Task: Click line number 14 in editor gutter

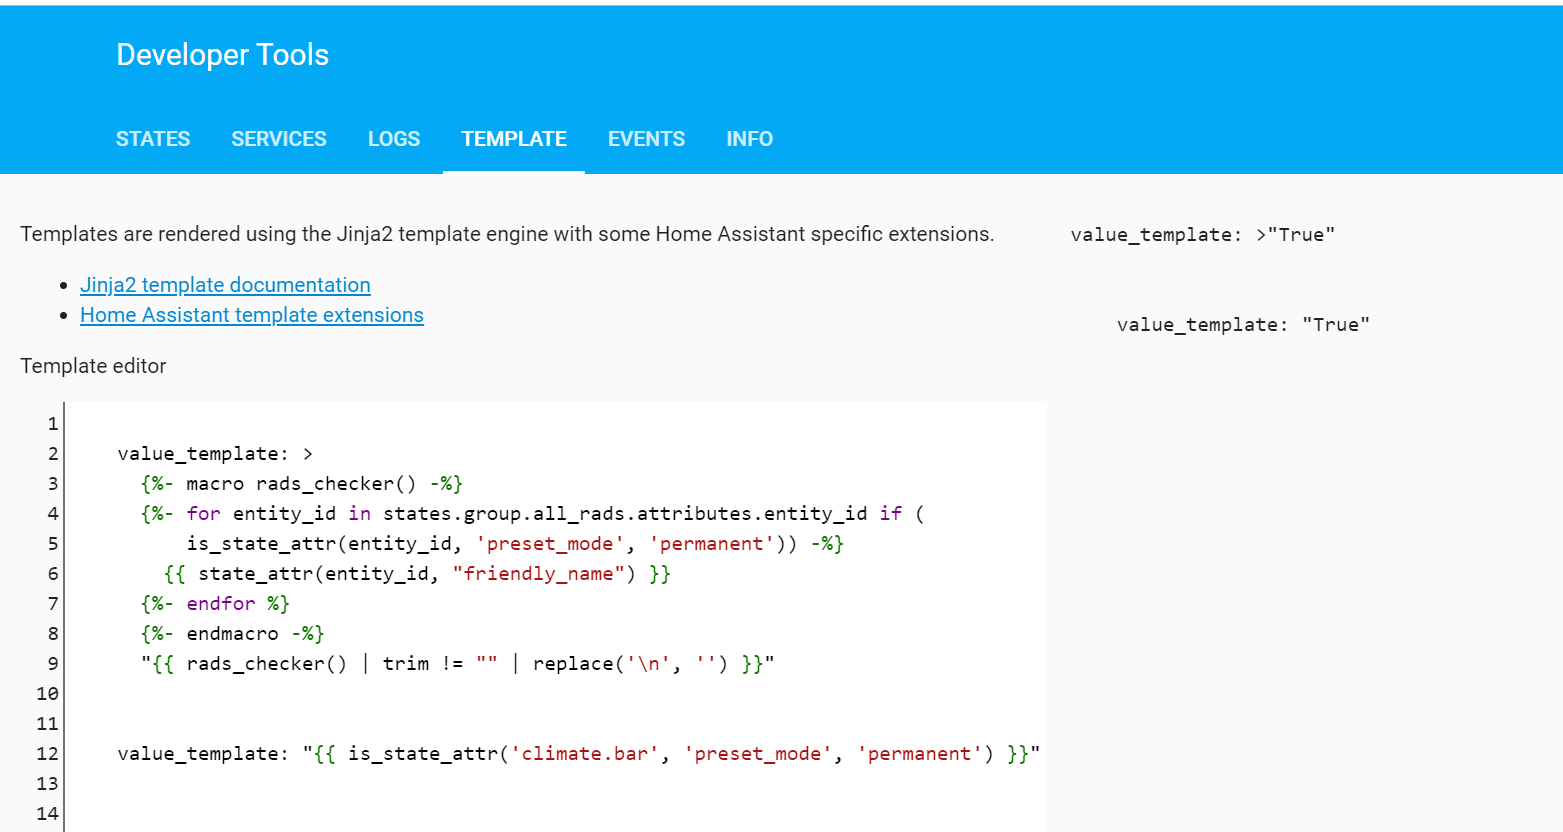Action: coord(47,814)
